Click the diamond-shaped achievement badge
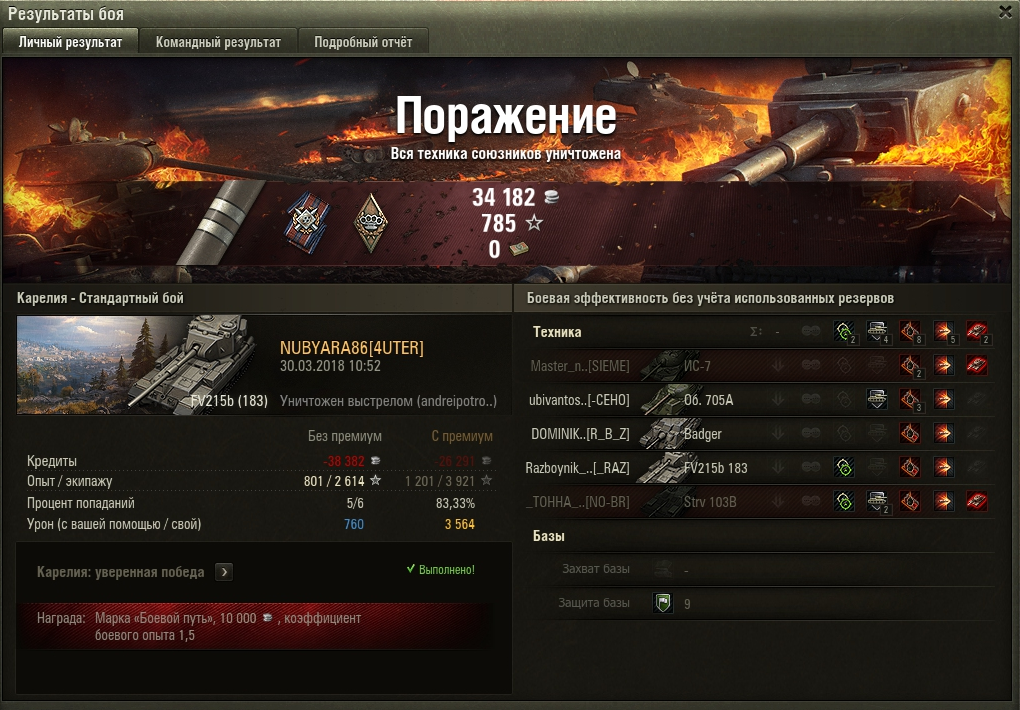This screenshot has height=710, width=1020. 370,223
